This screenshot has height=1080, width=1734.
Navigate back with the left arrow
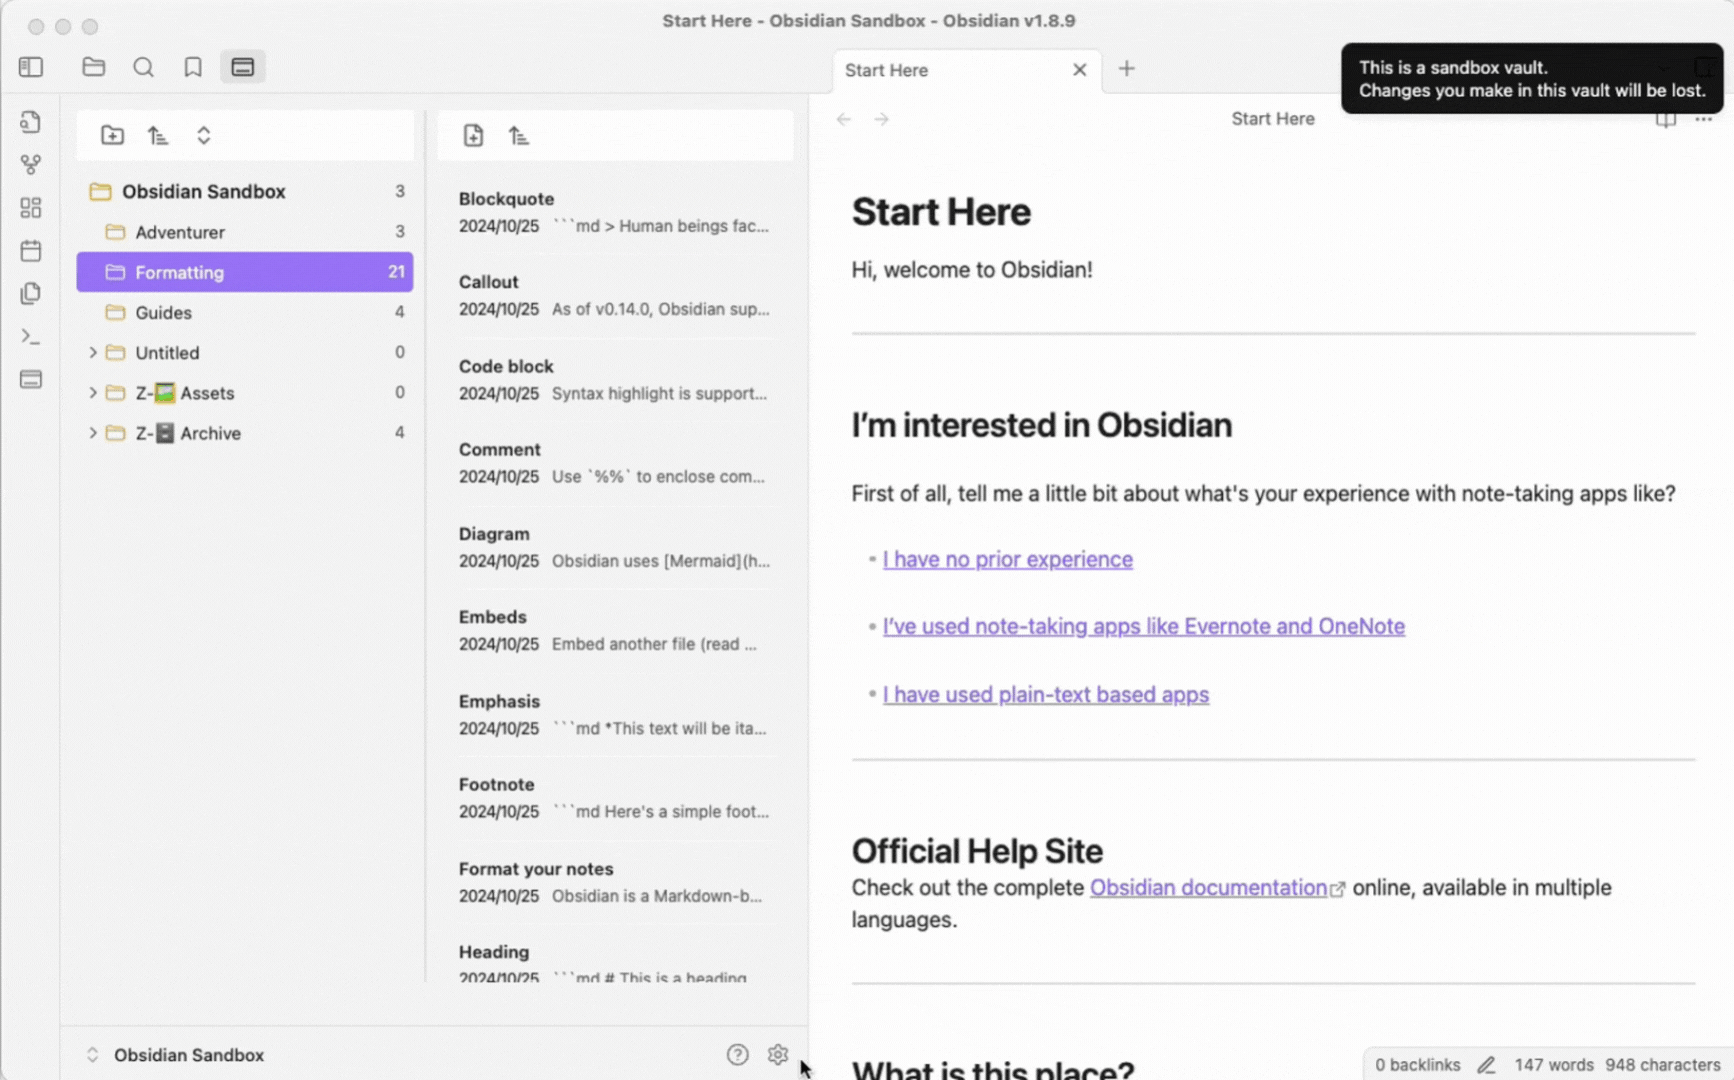(x=844, y=119)
